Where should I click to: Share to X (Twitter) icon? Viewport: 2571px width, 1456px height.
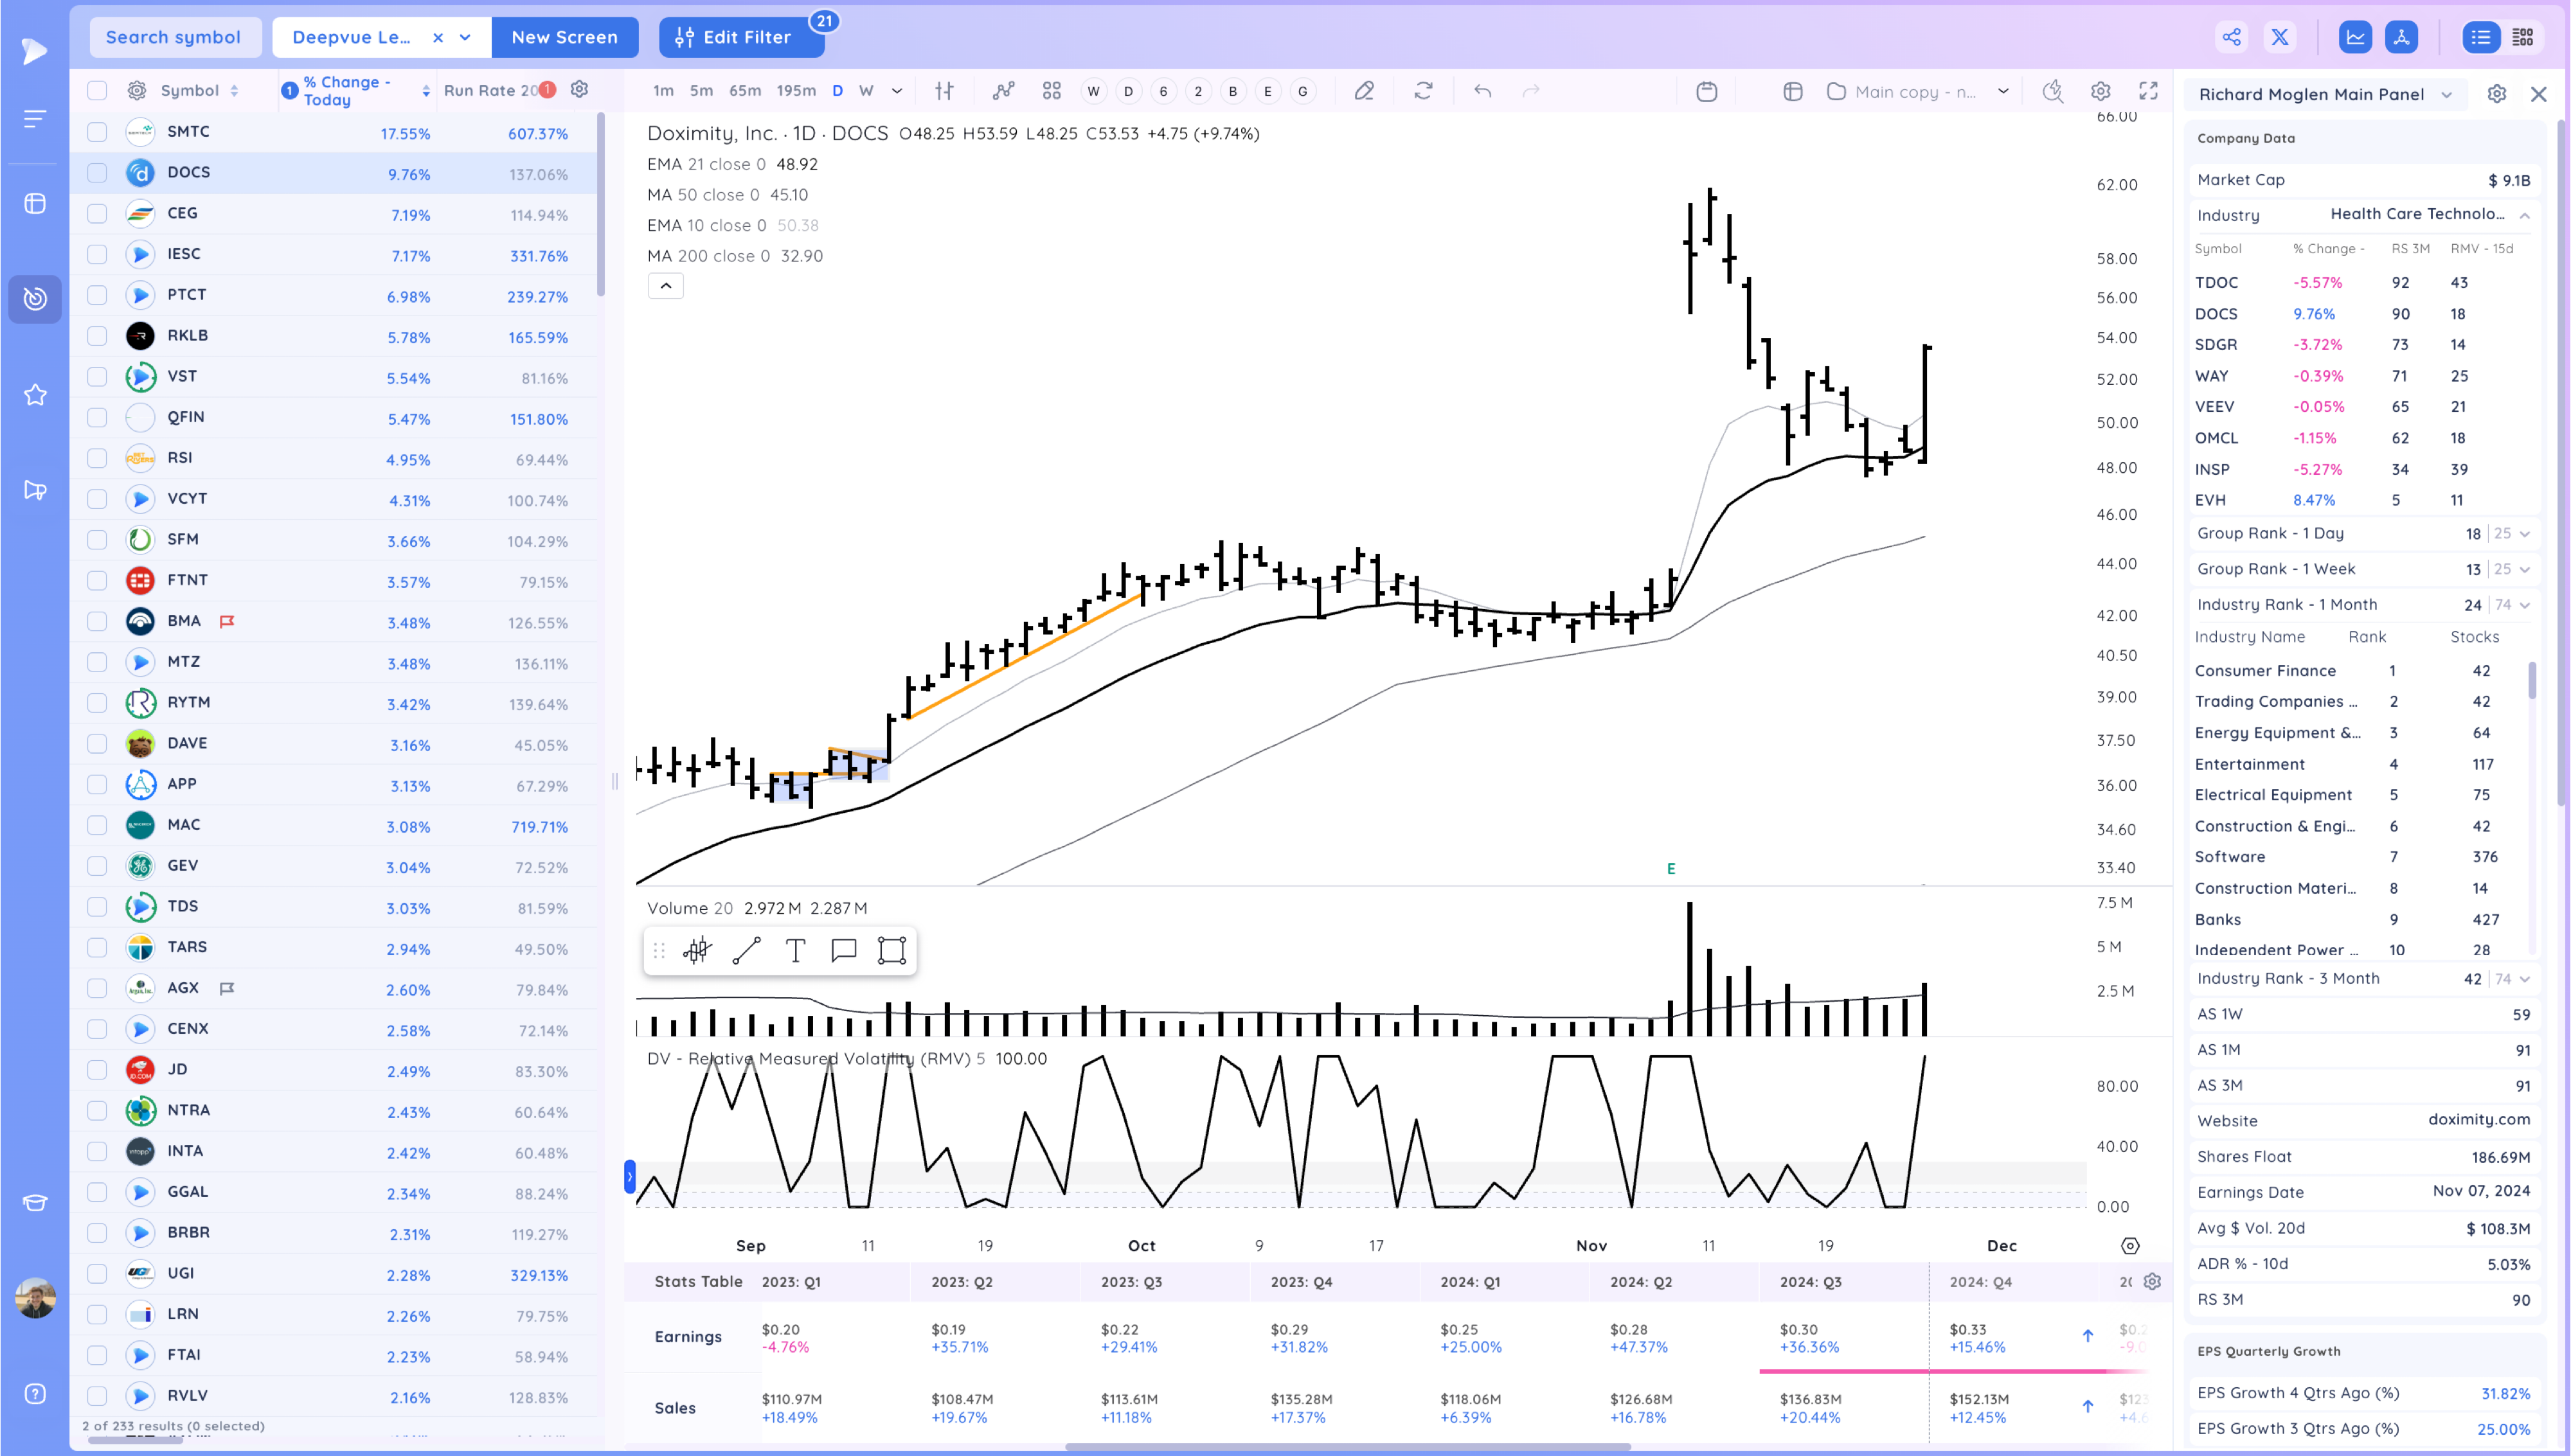(x=2280, y=37)
